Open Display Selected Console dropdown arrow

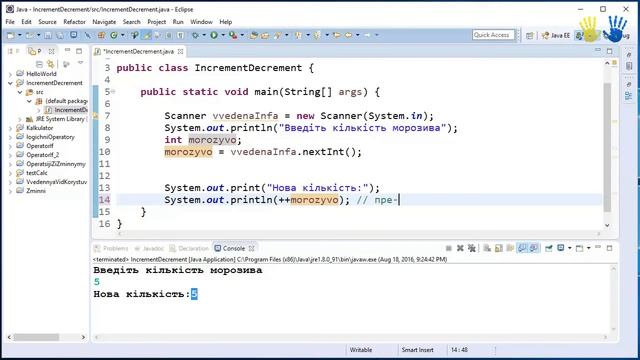[569, 248]
